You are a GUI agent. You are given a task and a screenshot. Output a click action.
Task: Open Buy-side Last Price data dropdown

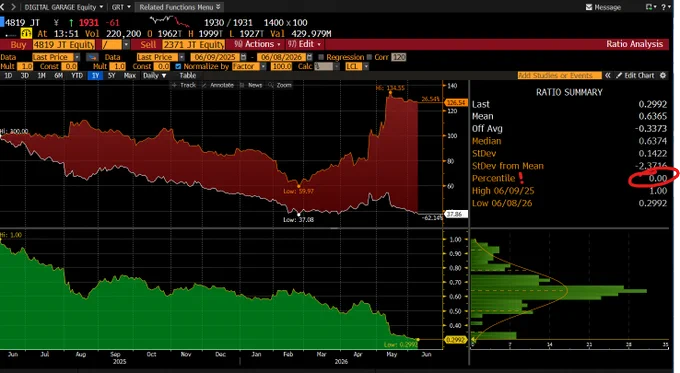pyautogui.click(x=77, y=57)
